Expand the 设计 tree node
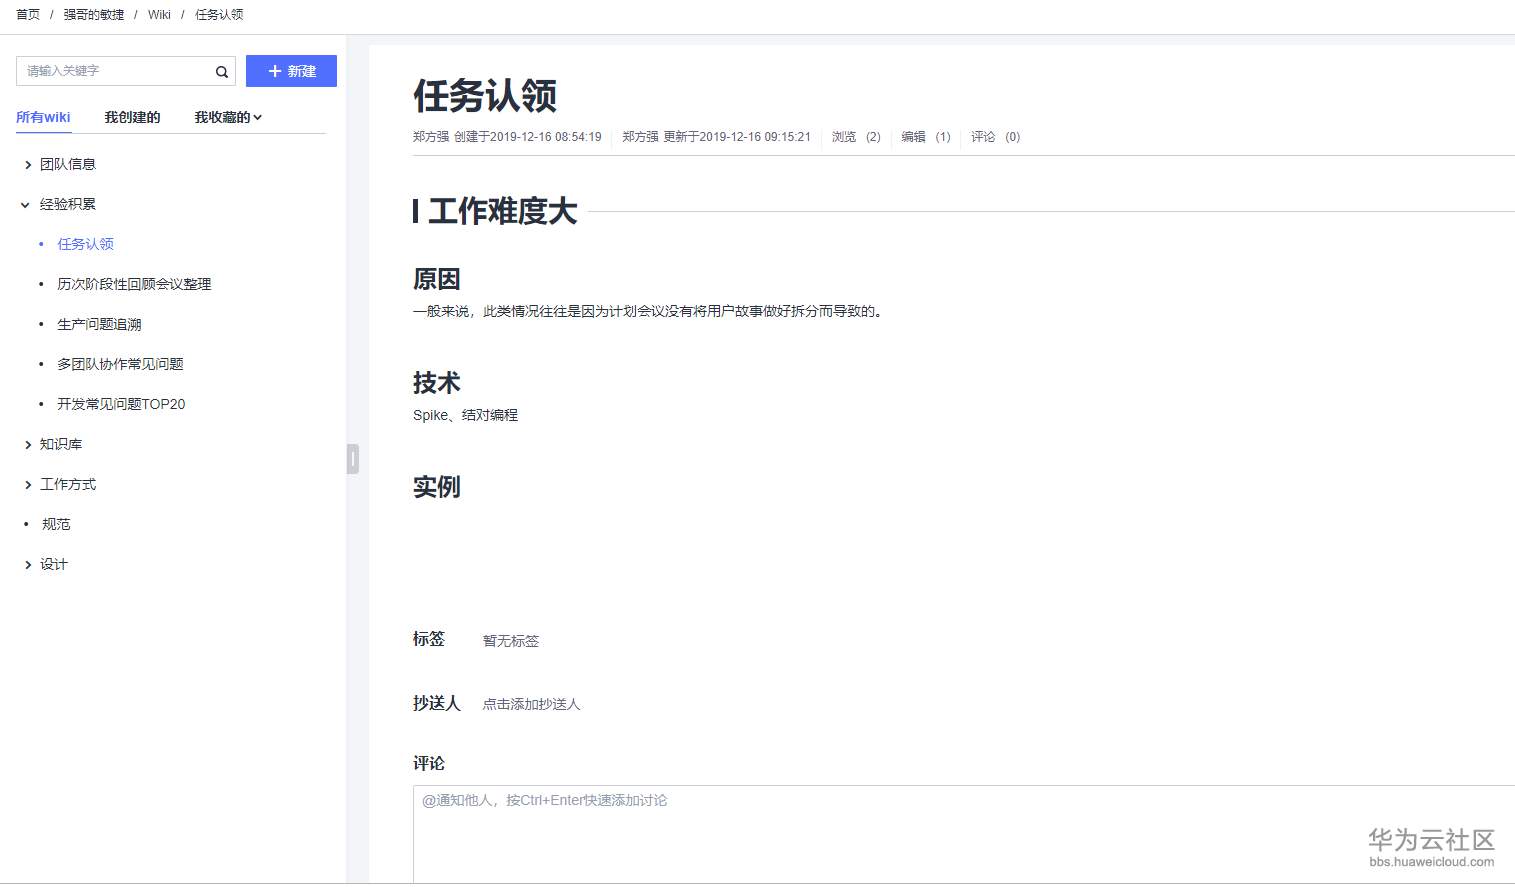Image resolution: width=1515 pixels, height=887 pixels. coord(28,565)
